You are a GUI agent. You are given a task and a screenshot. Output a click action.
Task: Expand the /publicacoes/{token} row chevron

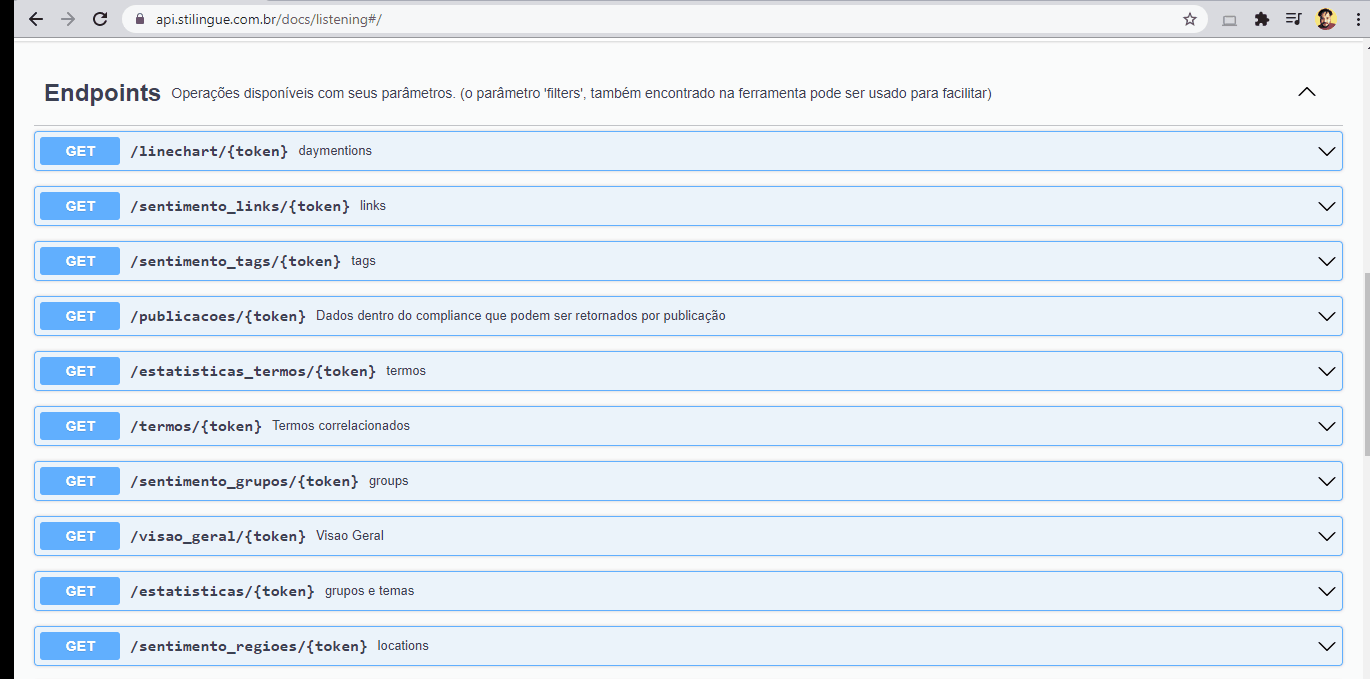(1327, 316)
